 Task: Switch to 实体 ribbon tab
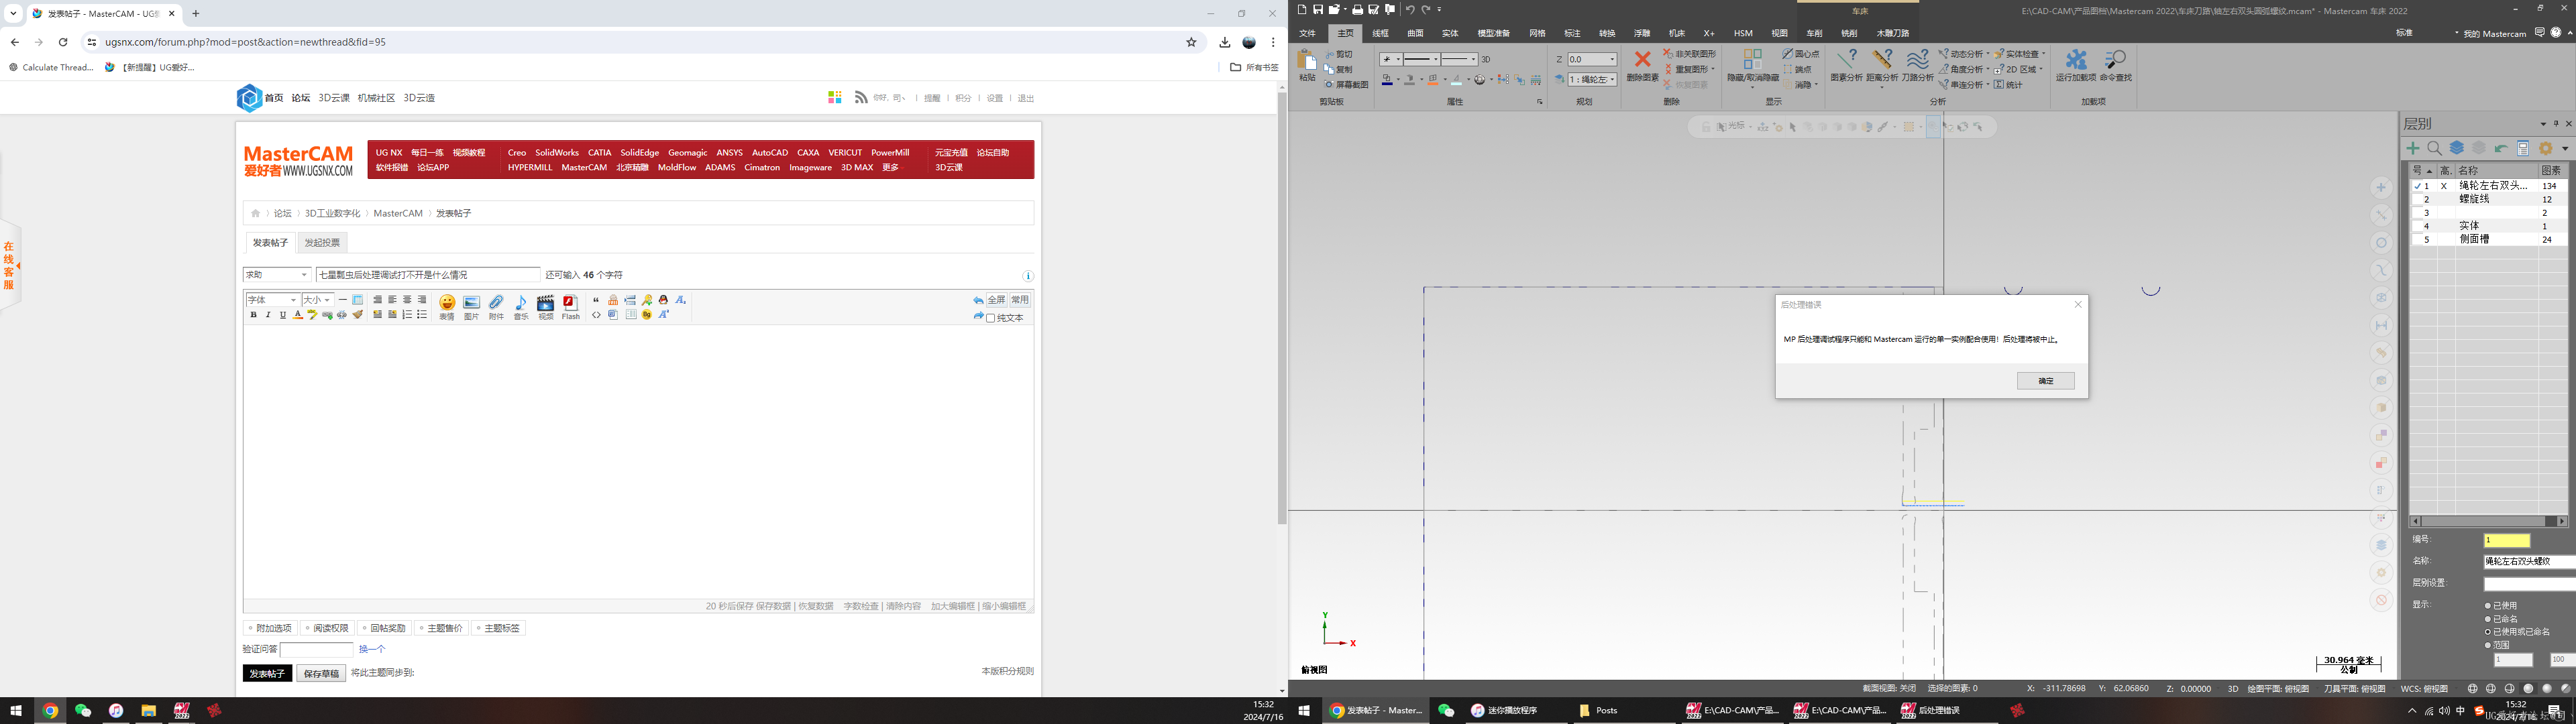[1450, 33]
